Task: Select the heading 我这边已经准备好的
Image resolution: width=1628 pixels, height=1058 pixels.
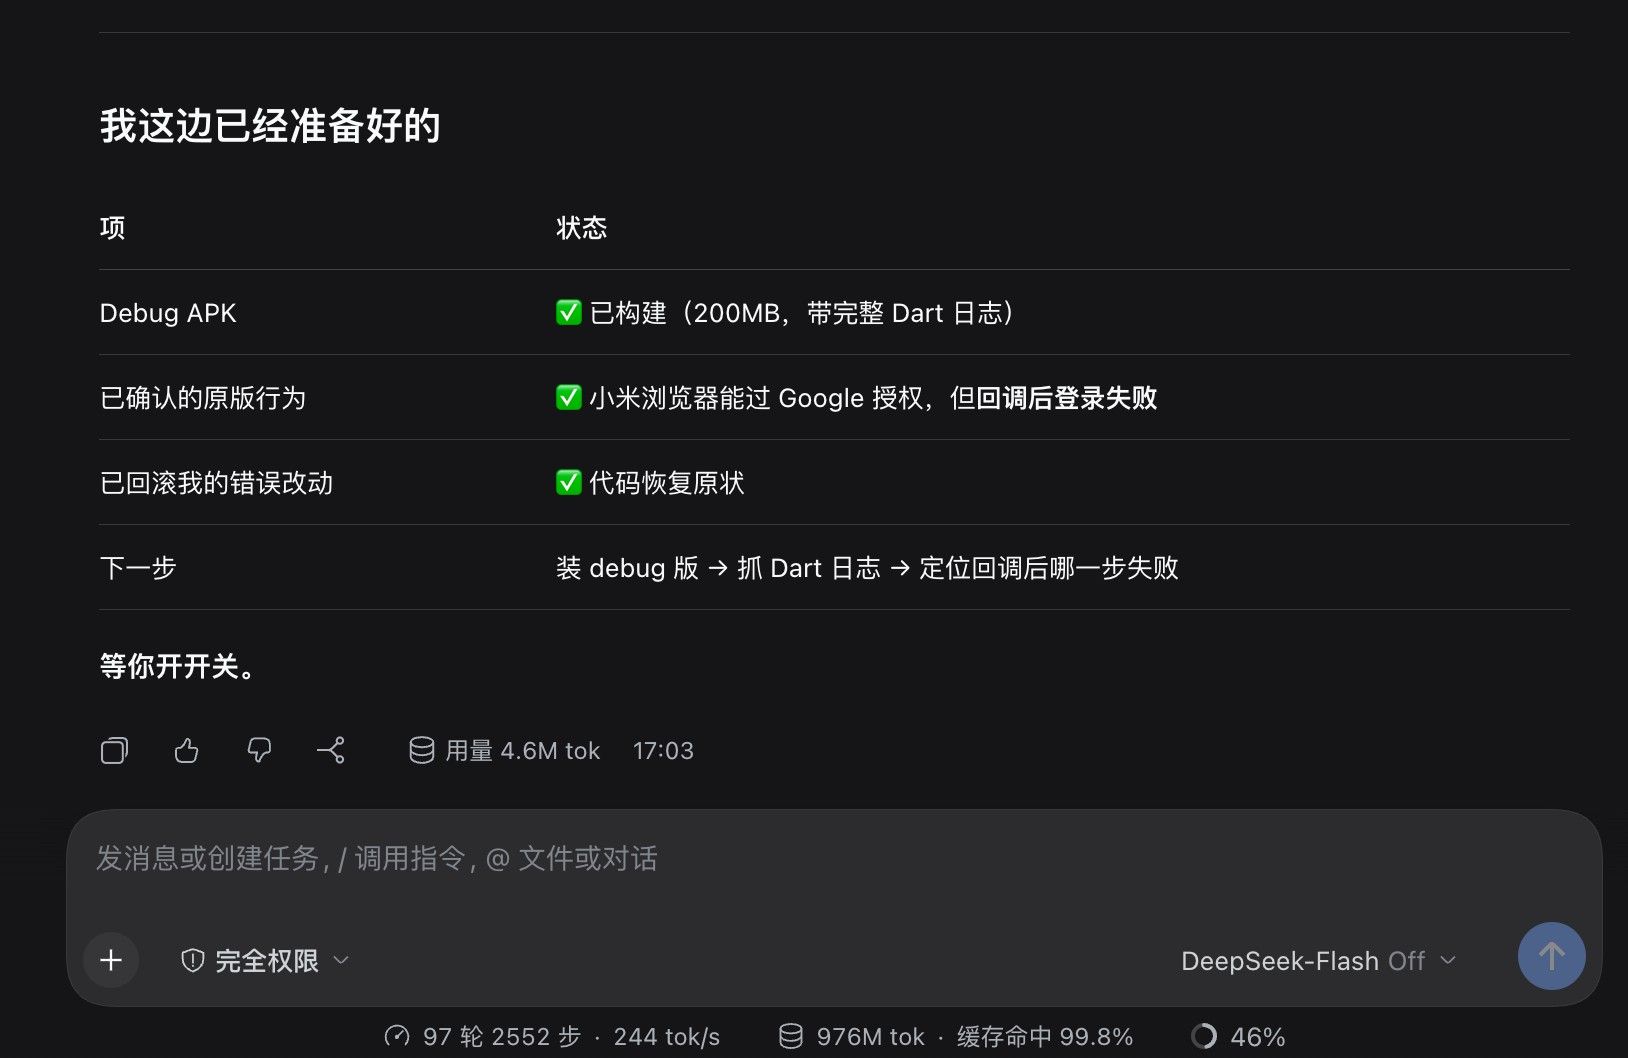Action: click(270, 126)
